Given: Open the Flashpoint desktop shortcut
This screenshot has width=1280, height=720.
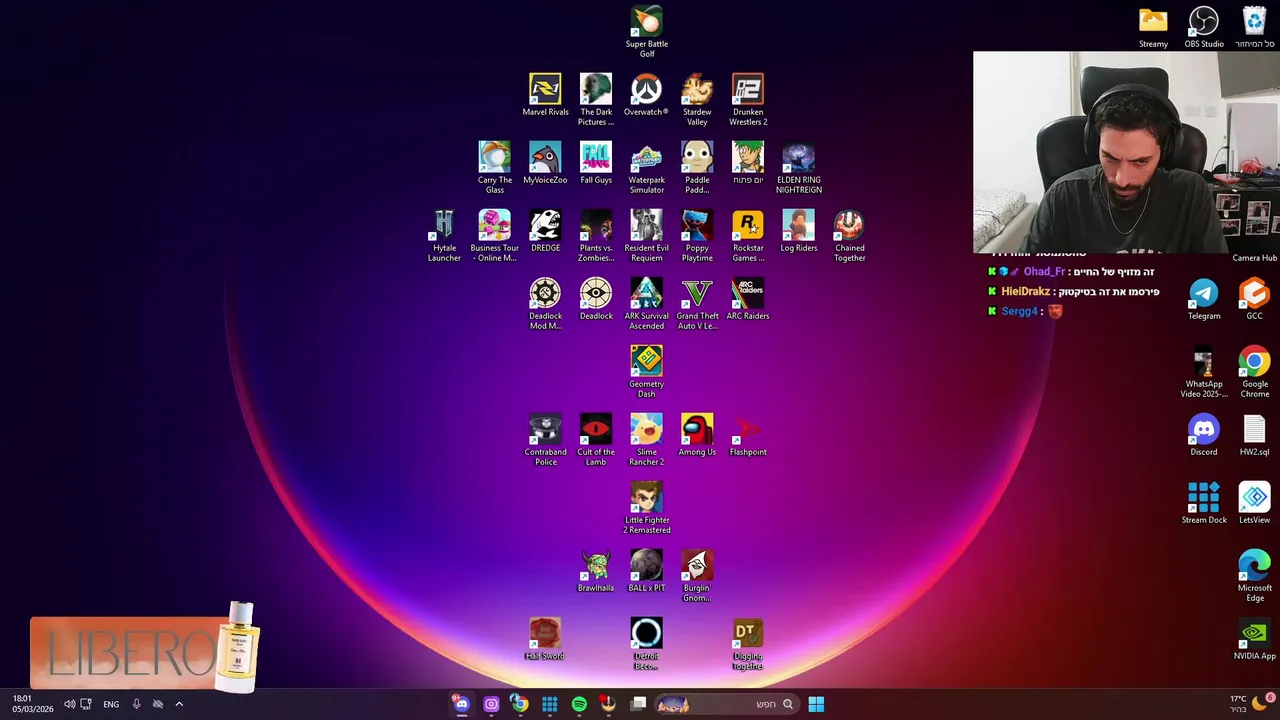Looking at the screenshot, I should (748, 435).
